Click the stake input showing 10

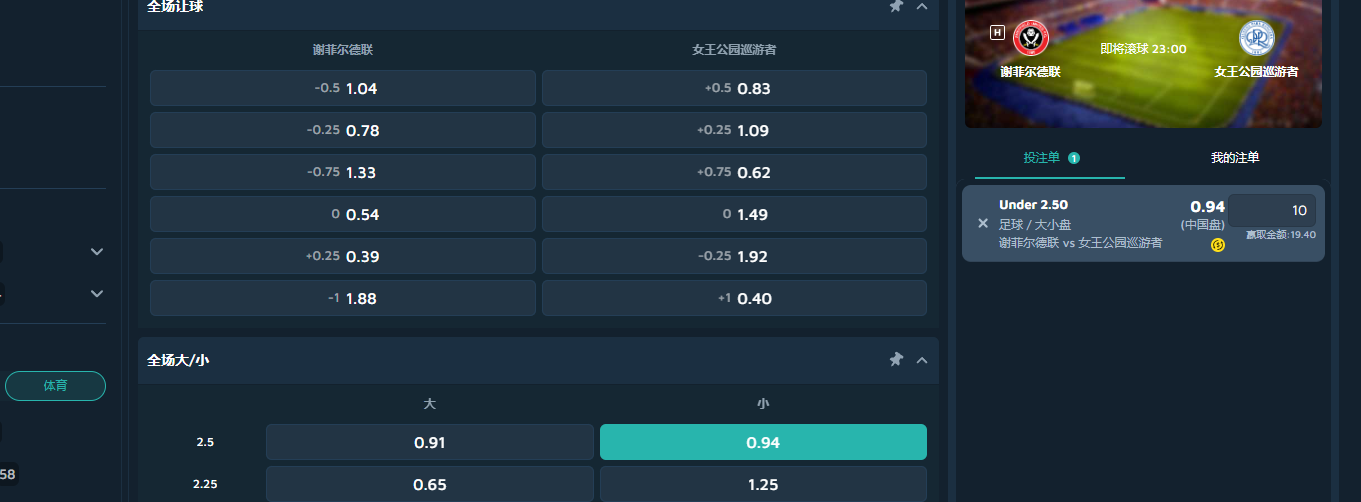tap(1272, 210)
